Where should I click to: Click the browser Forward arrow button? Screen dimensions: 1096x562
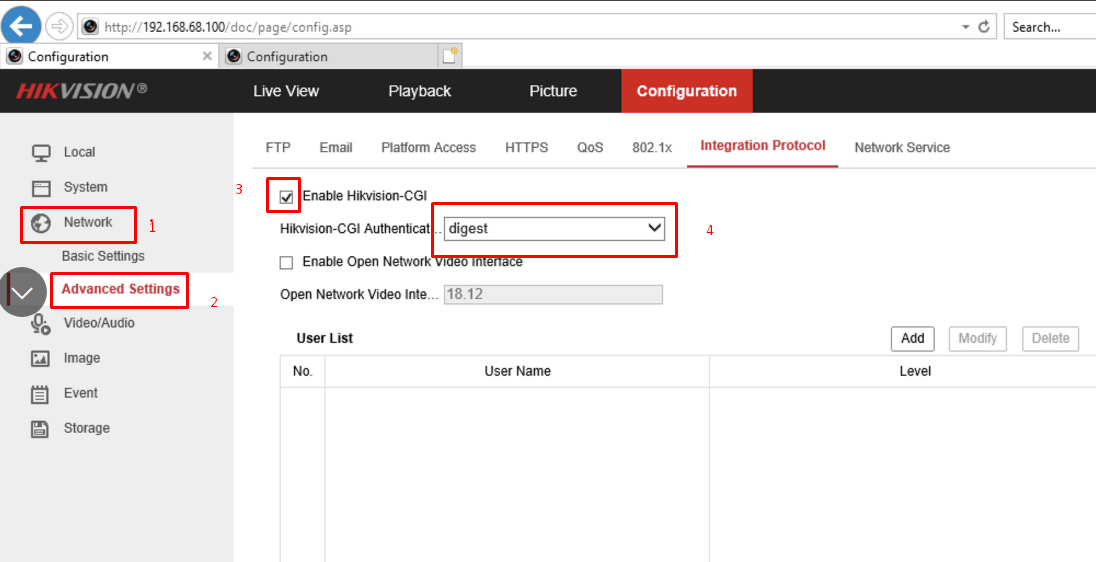pyautogui.click(x=59, y=27)
